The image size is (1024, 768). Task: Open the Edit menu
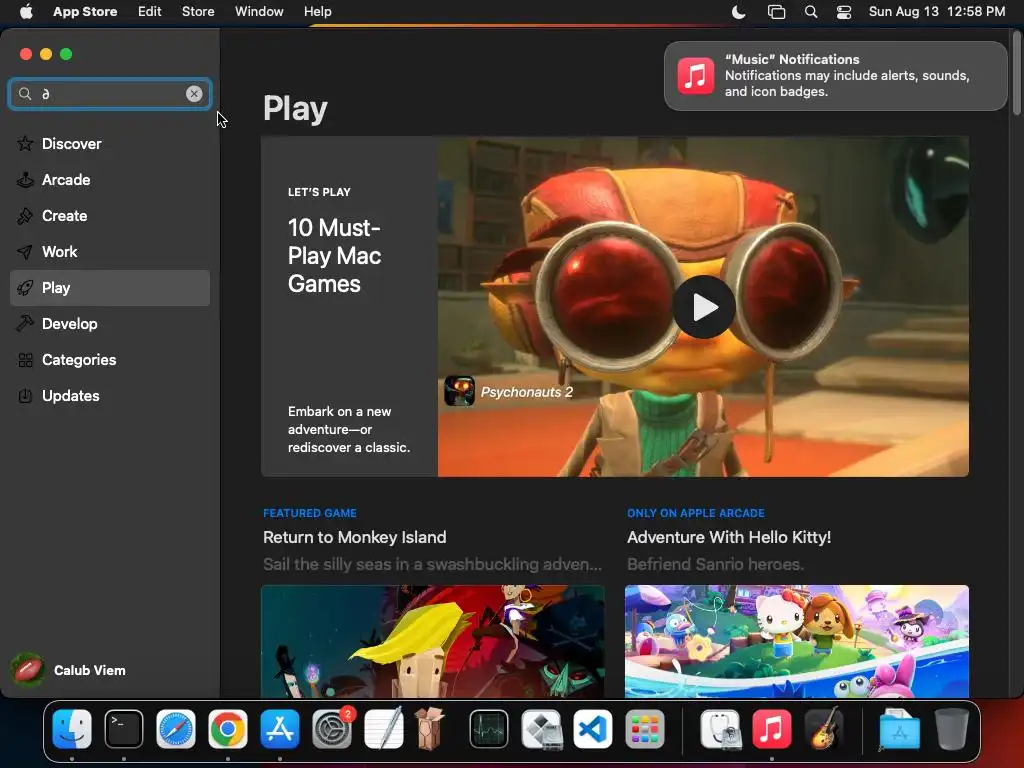(150, 12)
